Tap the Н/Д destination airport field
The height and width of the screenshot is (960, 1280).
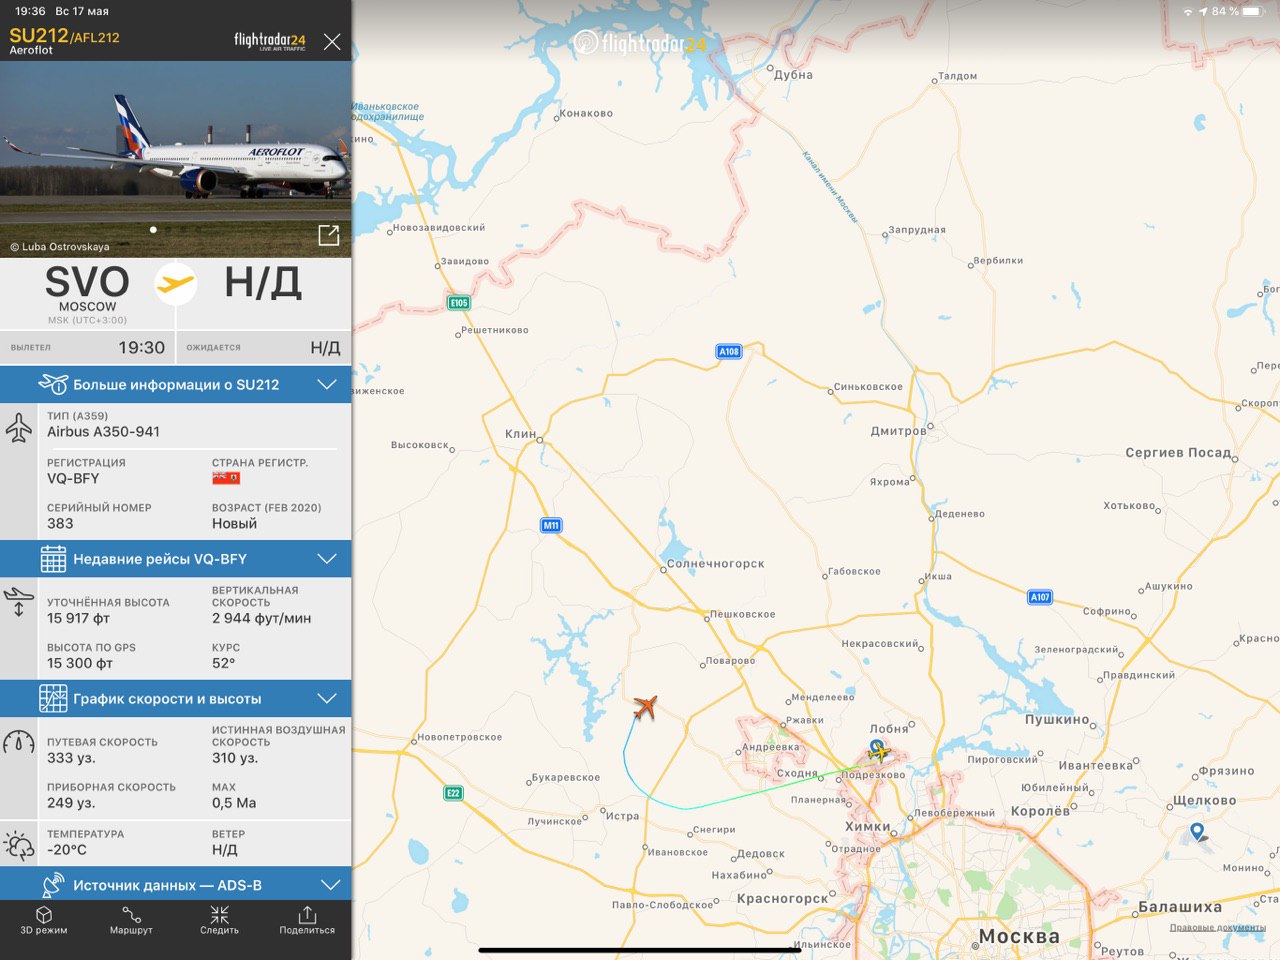click(x=263, y=284)
